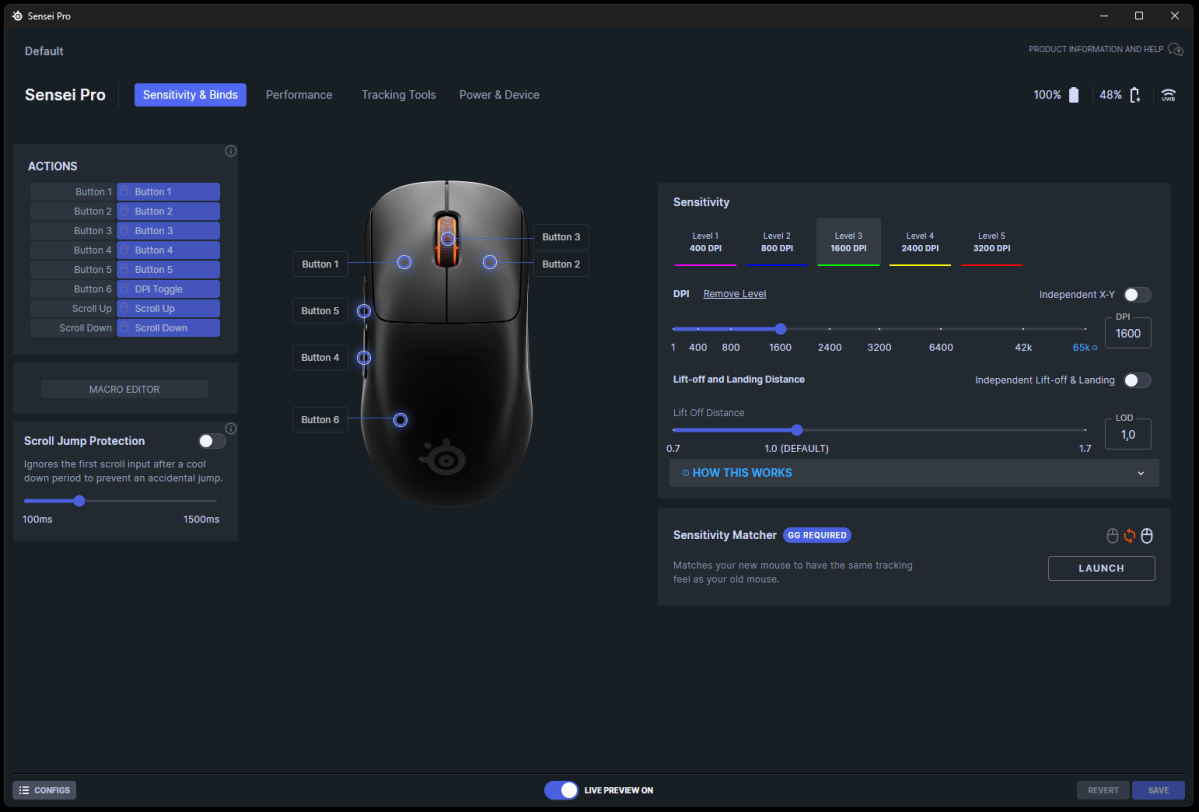Click the DPI slider handle

781,330
